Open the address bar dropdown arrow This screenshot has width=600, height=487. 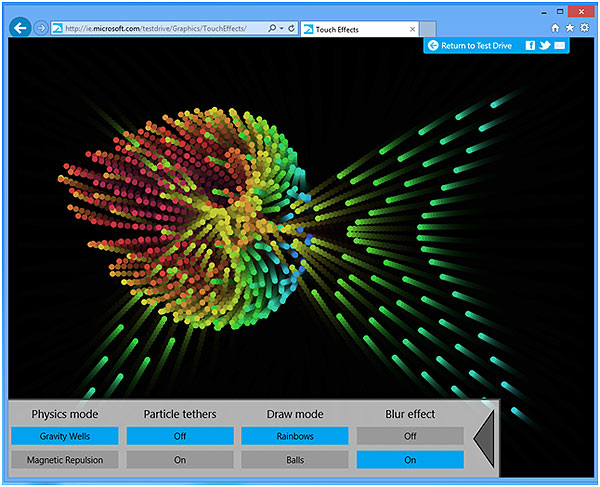tap(281, 29)
